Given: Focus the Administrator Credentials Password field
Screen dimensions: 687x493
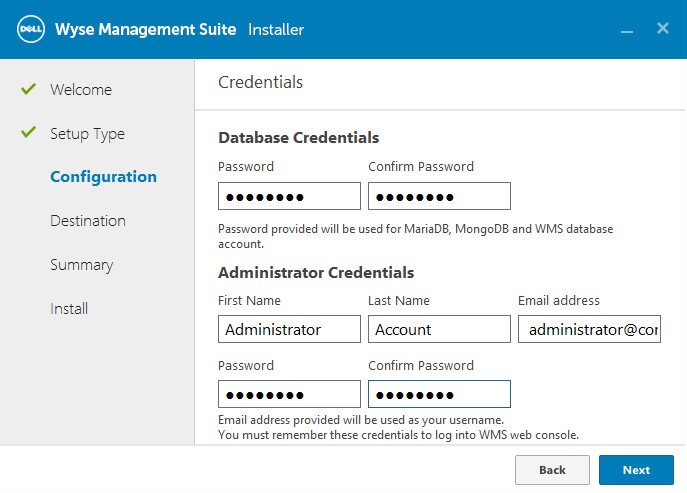Looking at the screenshot, I should 289,394.
